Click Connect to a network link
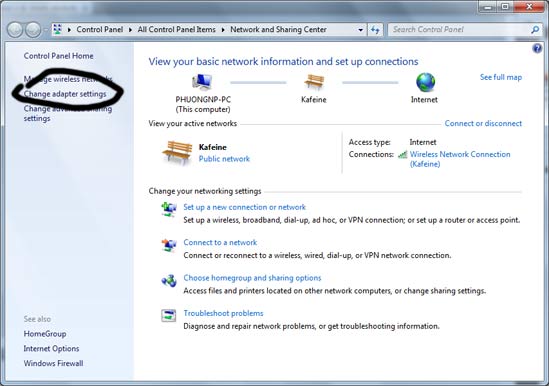Viewport: 549px width, 386px height. pos(220,242)
